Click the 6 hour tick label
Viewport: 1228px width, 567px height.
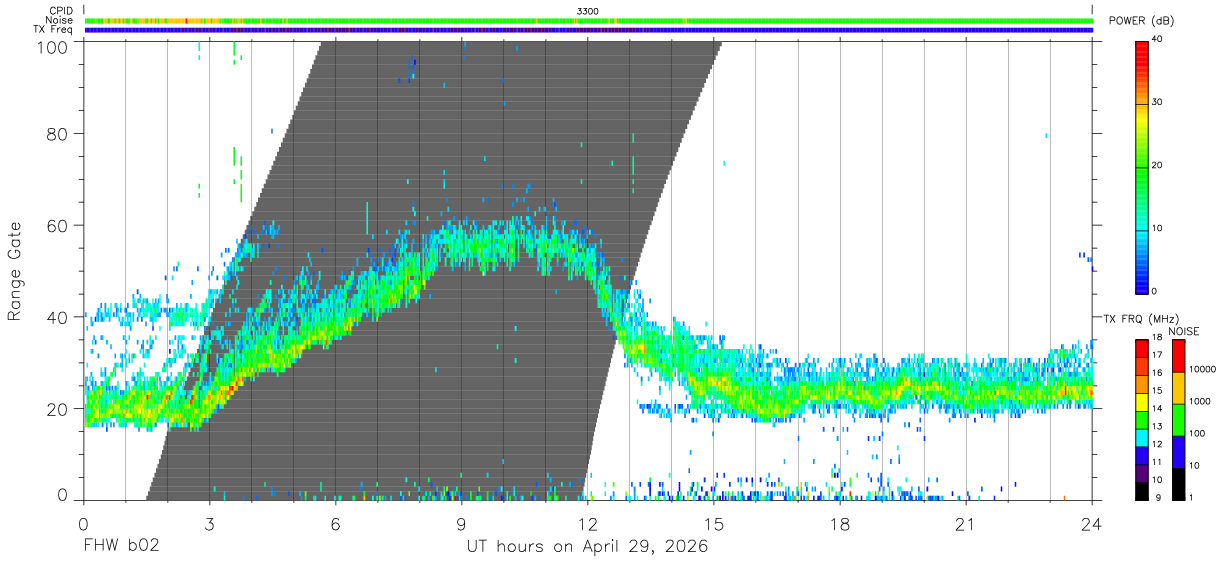pos(335,523)
